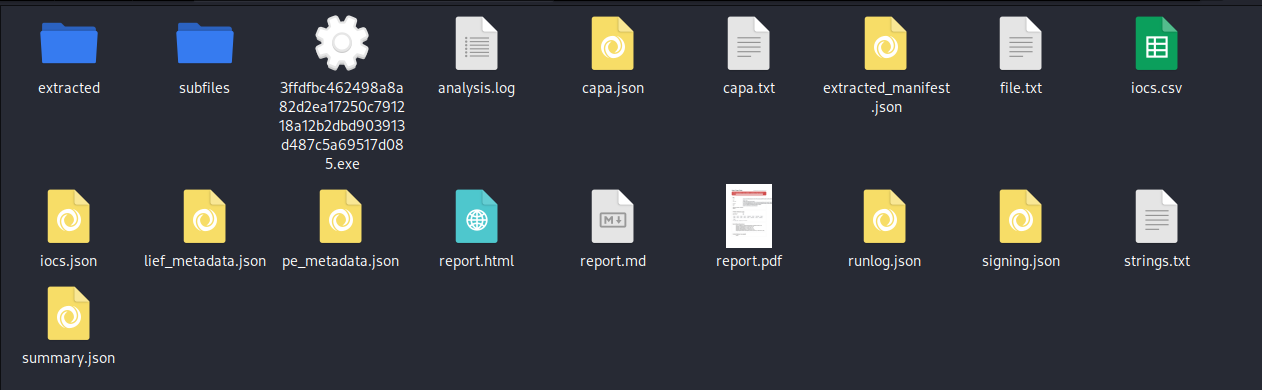Click the 'report.md' filename label

coord(613,262)
